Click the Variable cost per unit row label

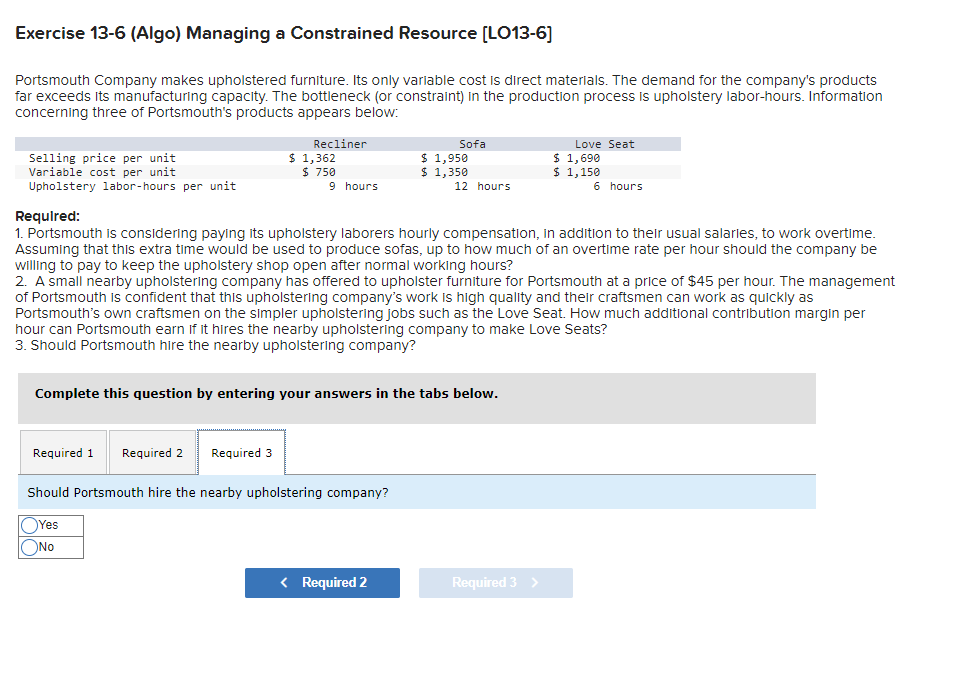pos(102,172)
